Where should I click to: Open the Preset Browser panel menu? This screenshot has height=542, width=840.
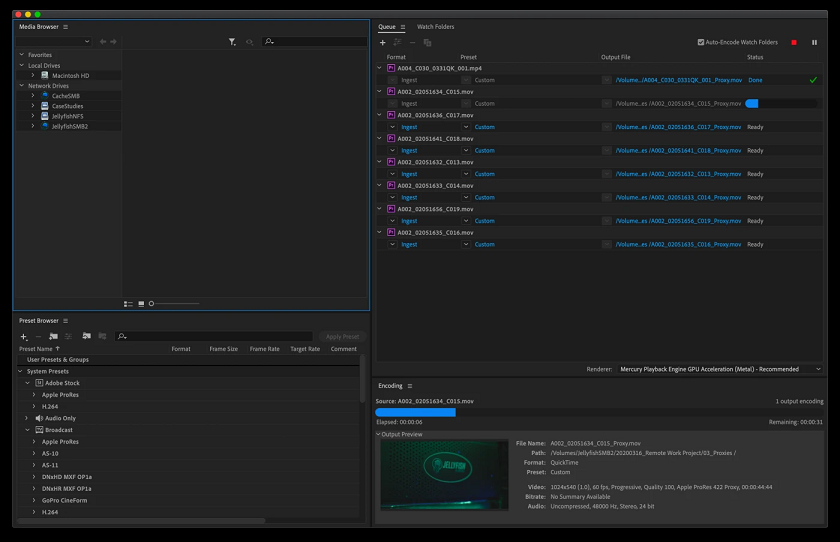tap(66, 321)
